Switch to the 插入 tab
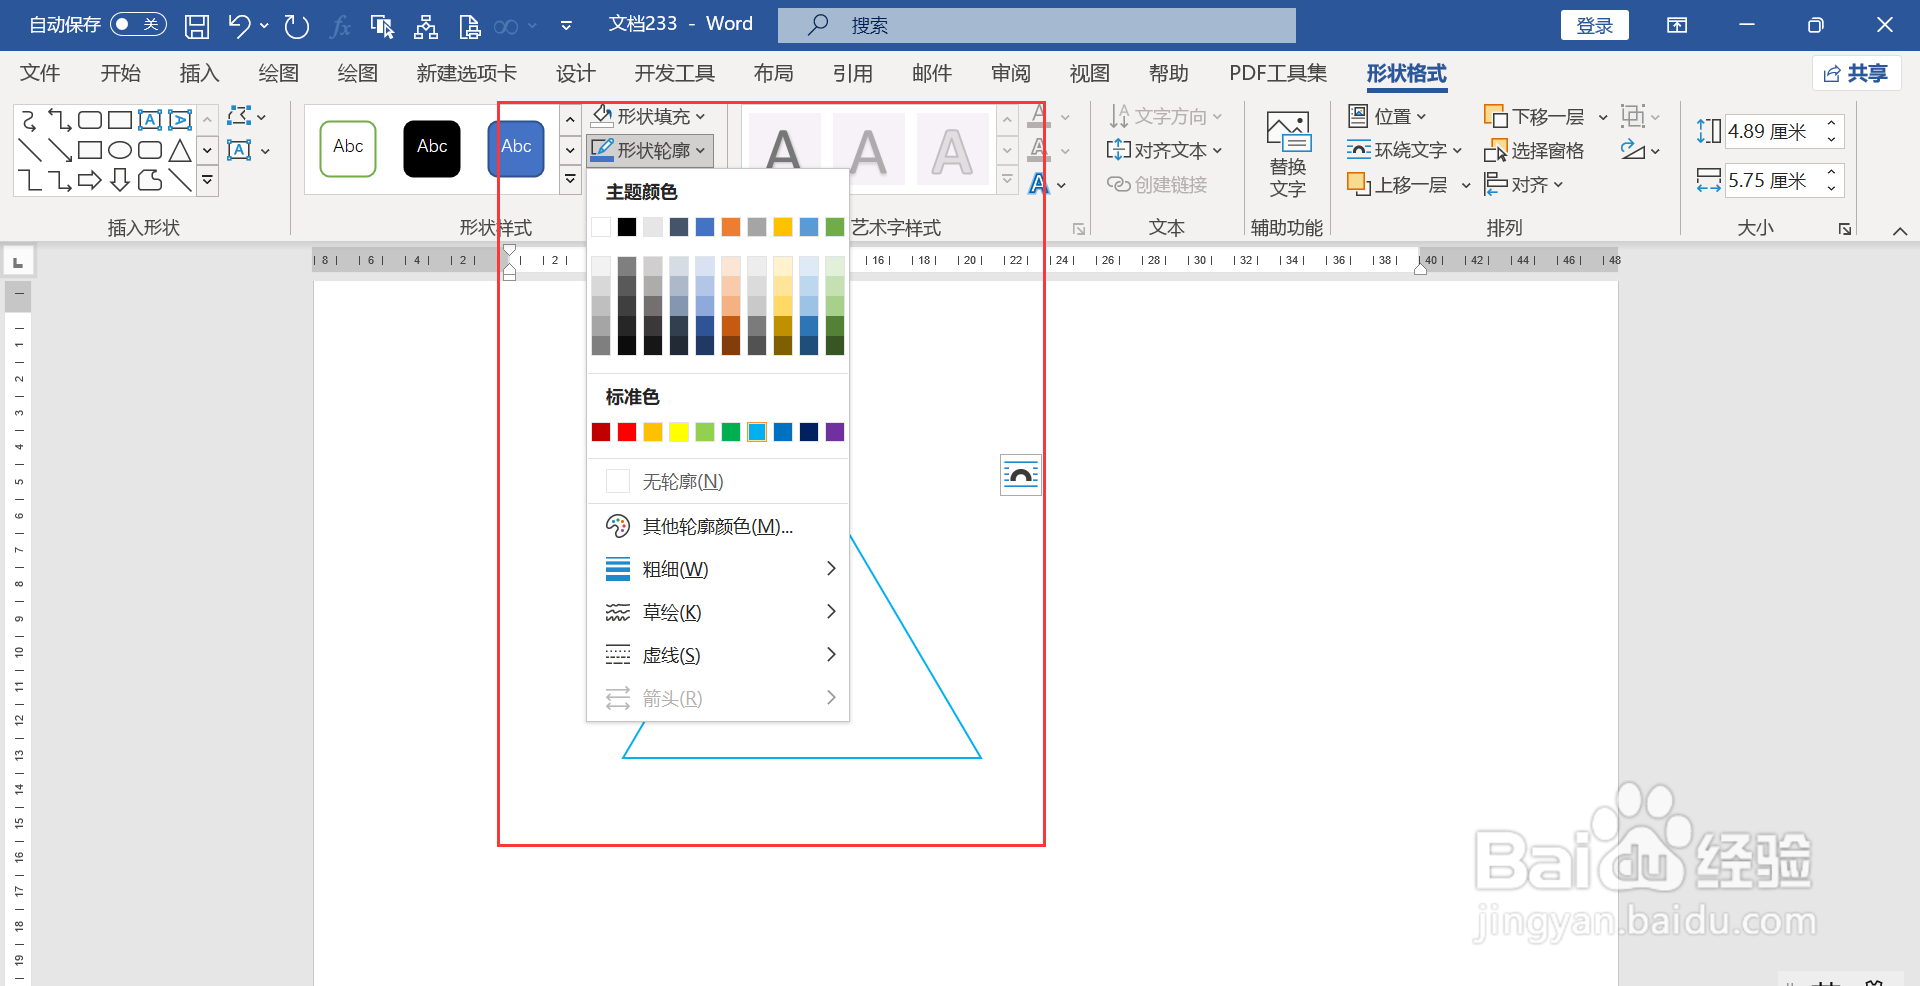The image size is (1920, 986). point(199,73)
